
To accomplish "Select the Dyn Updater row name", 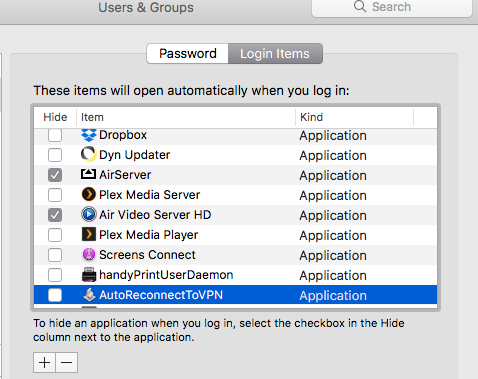I will 135,155.
